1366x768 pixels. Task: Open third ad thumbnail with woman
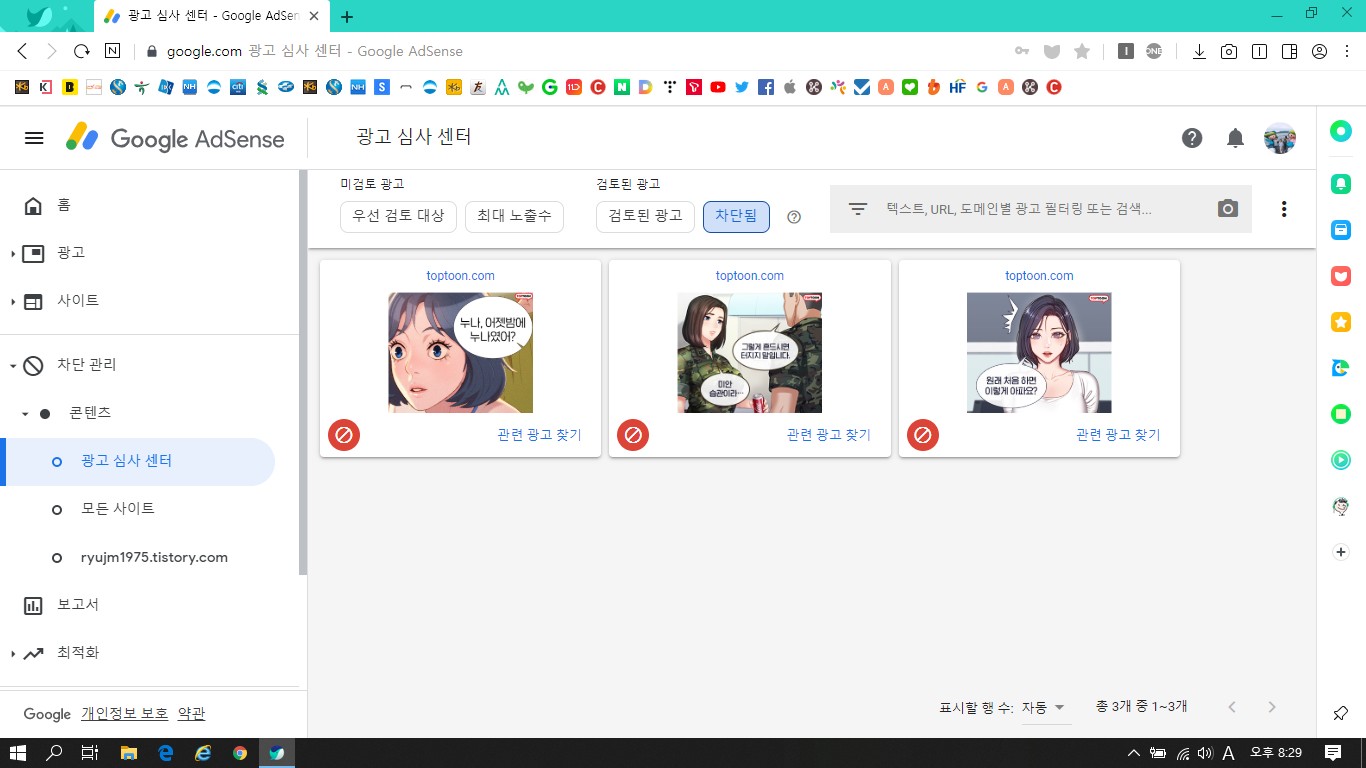click(1039, 352)
